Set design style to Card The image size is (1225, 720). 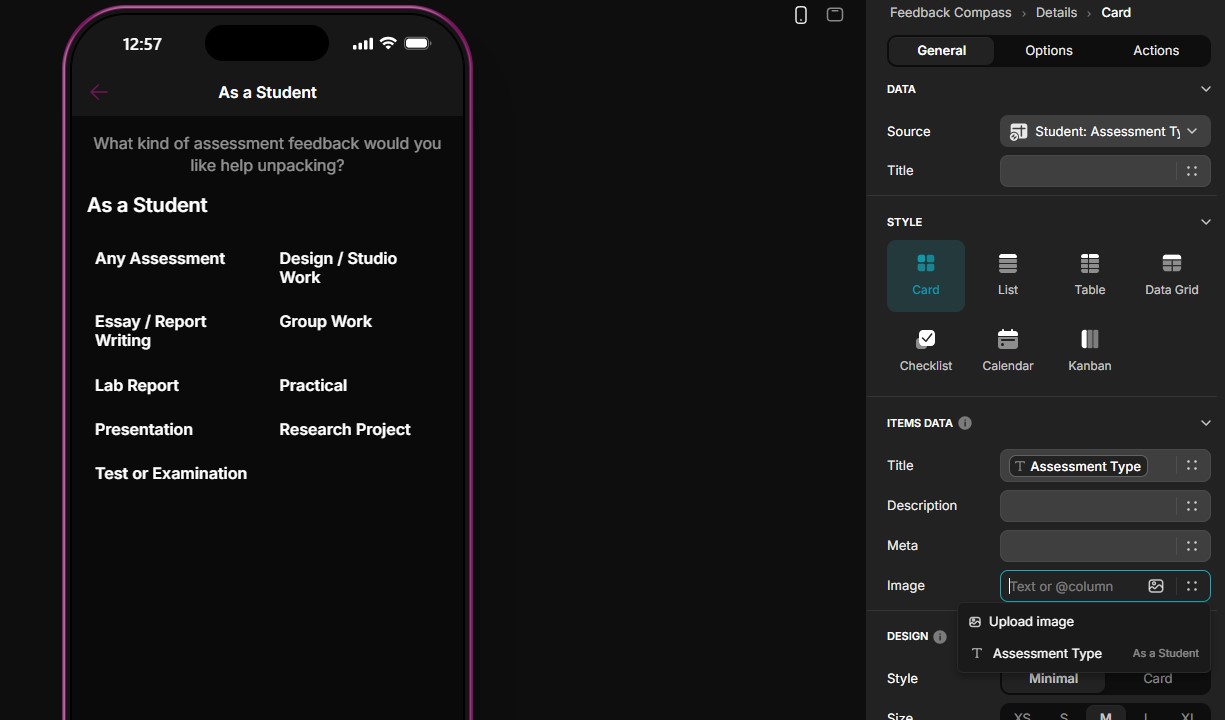[1157, 678]
